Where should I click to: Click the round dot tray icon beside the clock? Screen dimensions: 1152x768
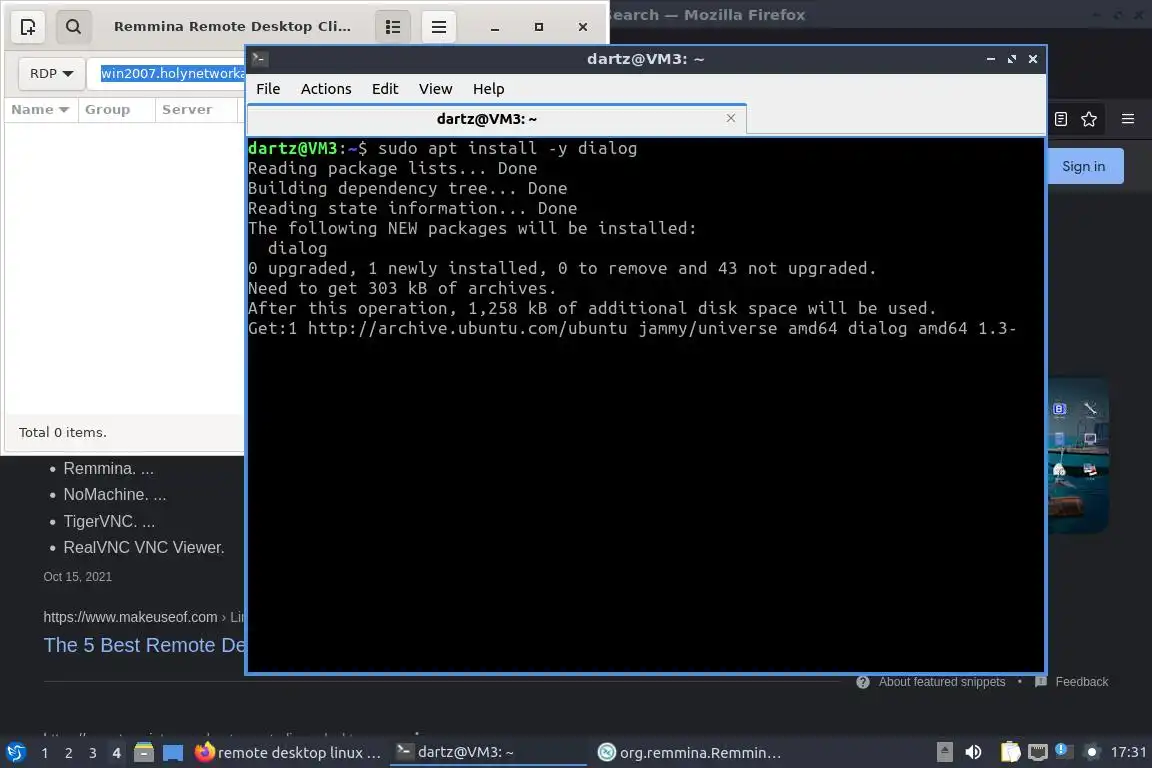[x=1092, y=752]
